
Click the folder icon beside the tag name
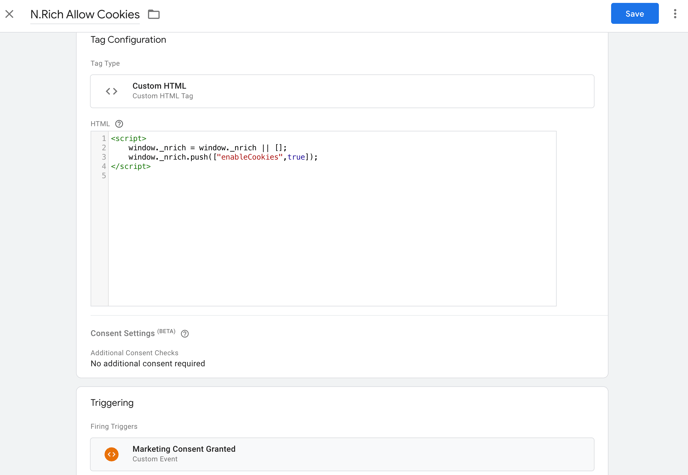point(154,14)
